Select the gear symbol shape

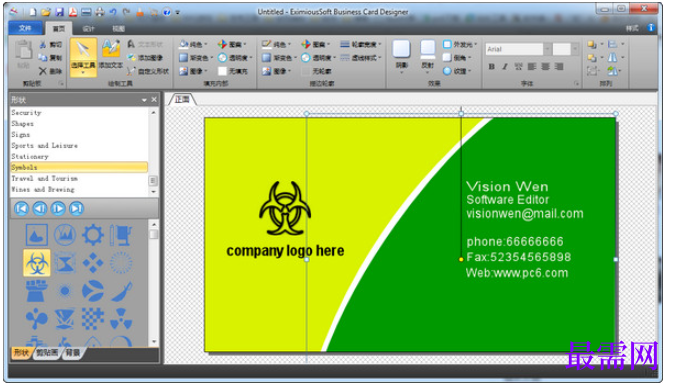(93, 235)
